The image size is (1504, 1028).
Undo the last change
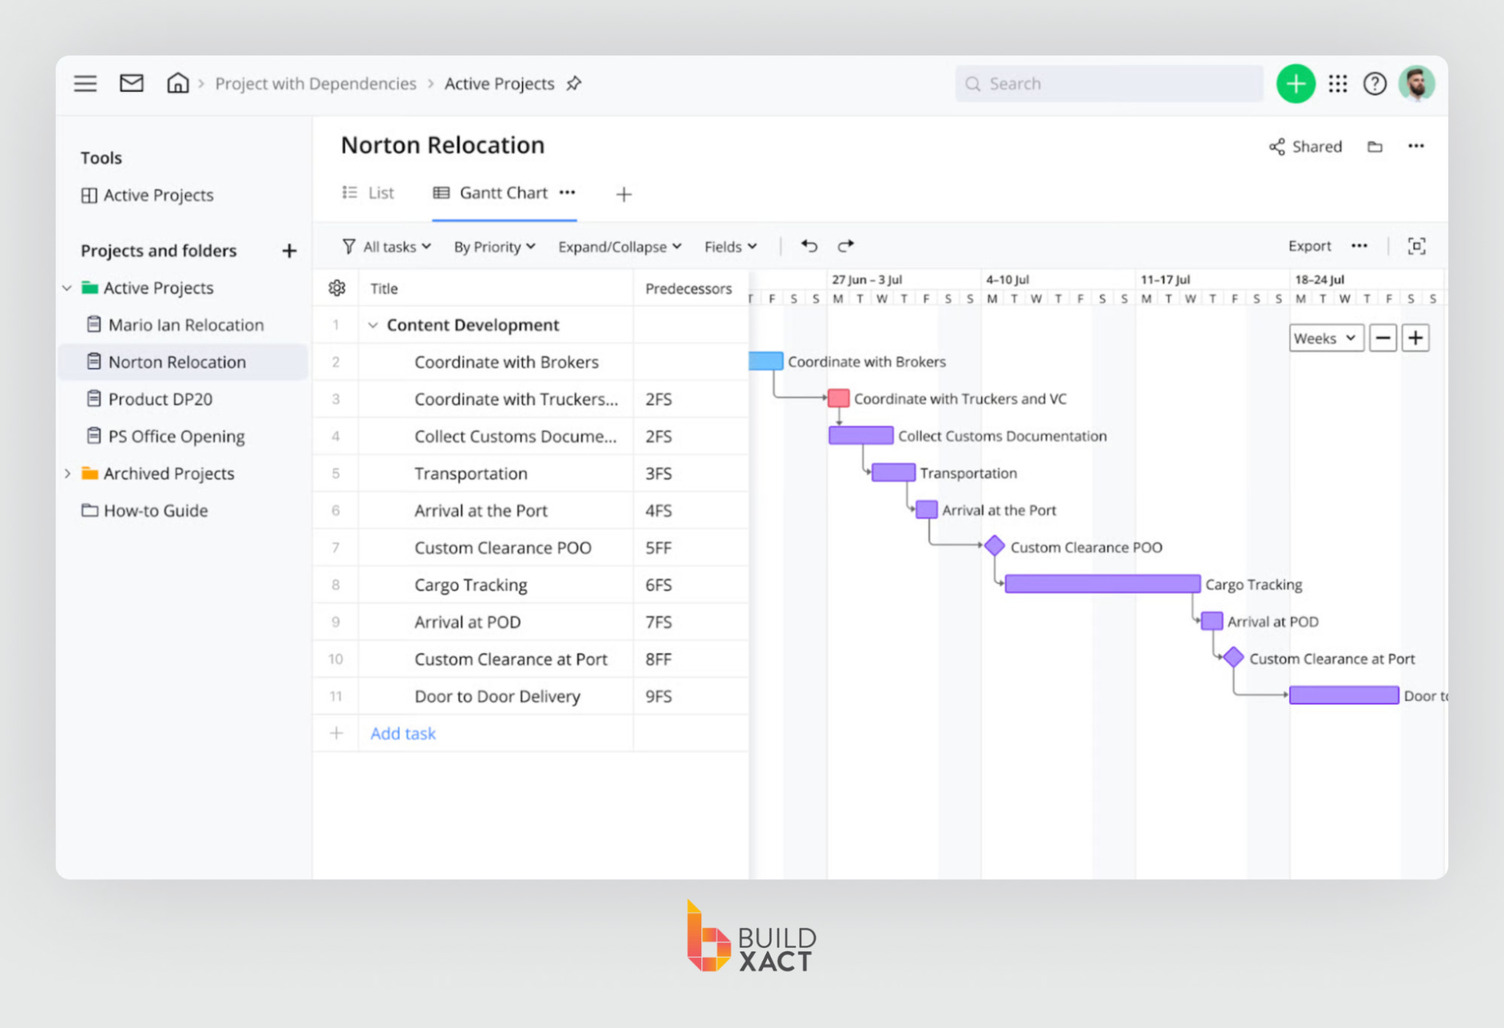(809, 245)
